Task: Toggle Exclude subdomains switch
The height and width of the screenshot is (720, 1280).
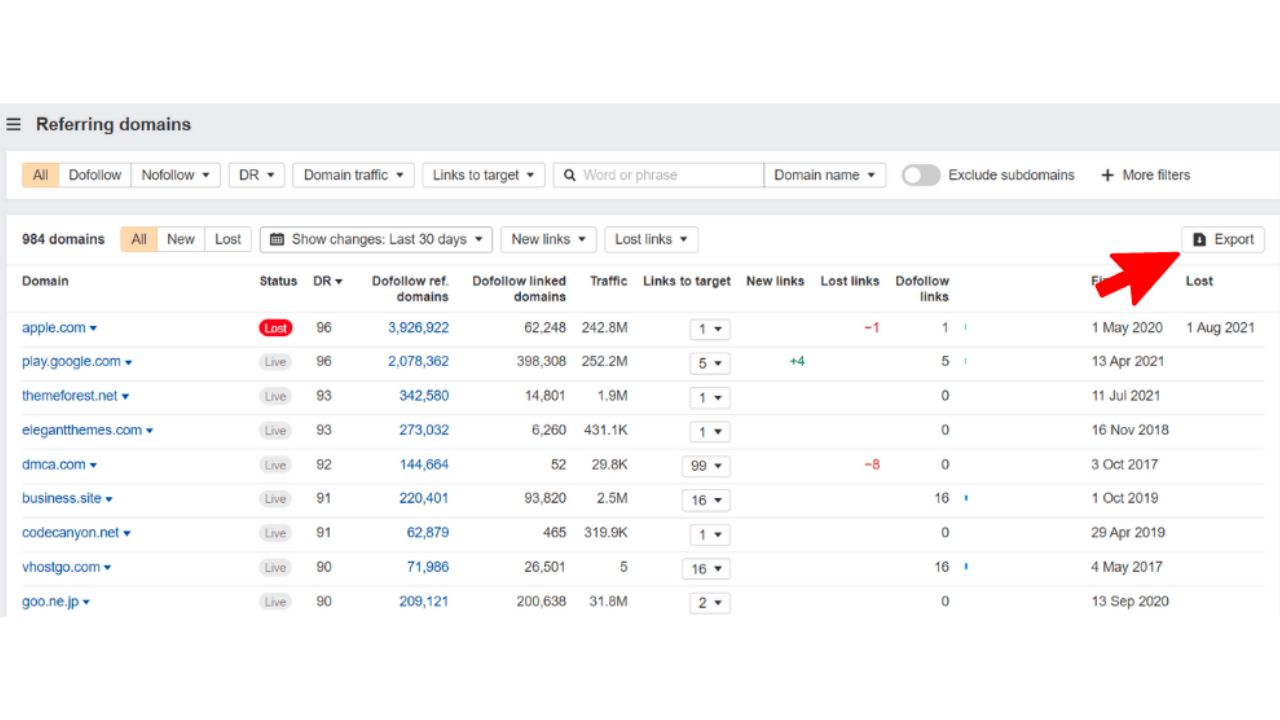Action: coord(921,175)
